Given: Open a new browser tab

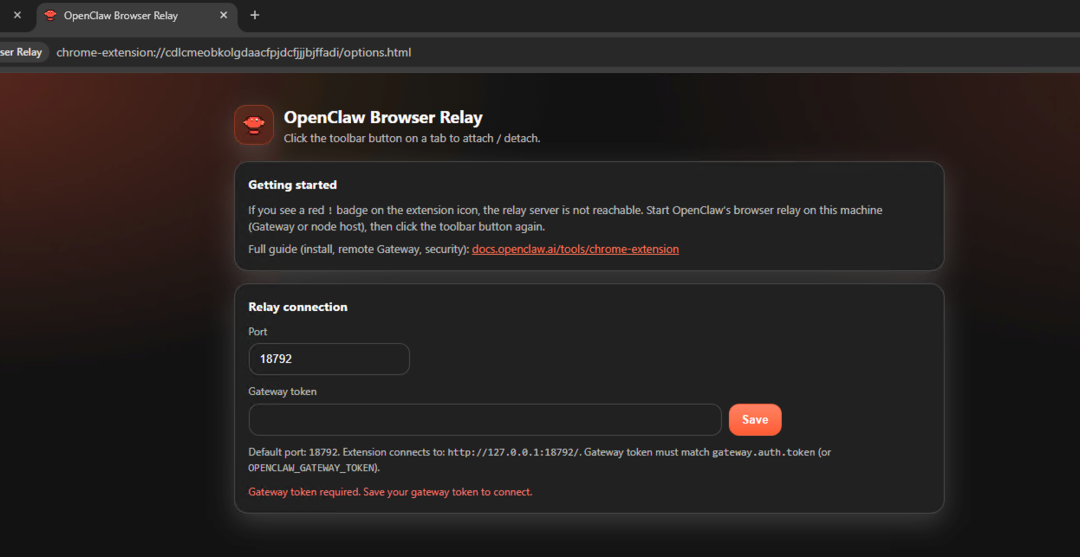Looking at the screenshot, I should [x=255, y=15].
